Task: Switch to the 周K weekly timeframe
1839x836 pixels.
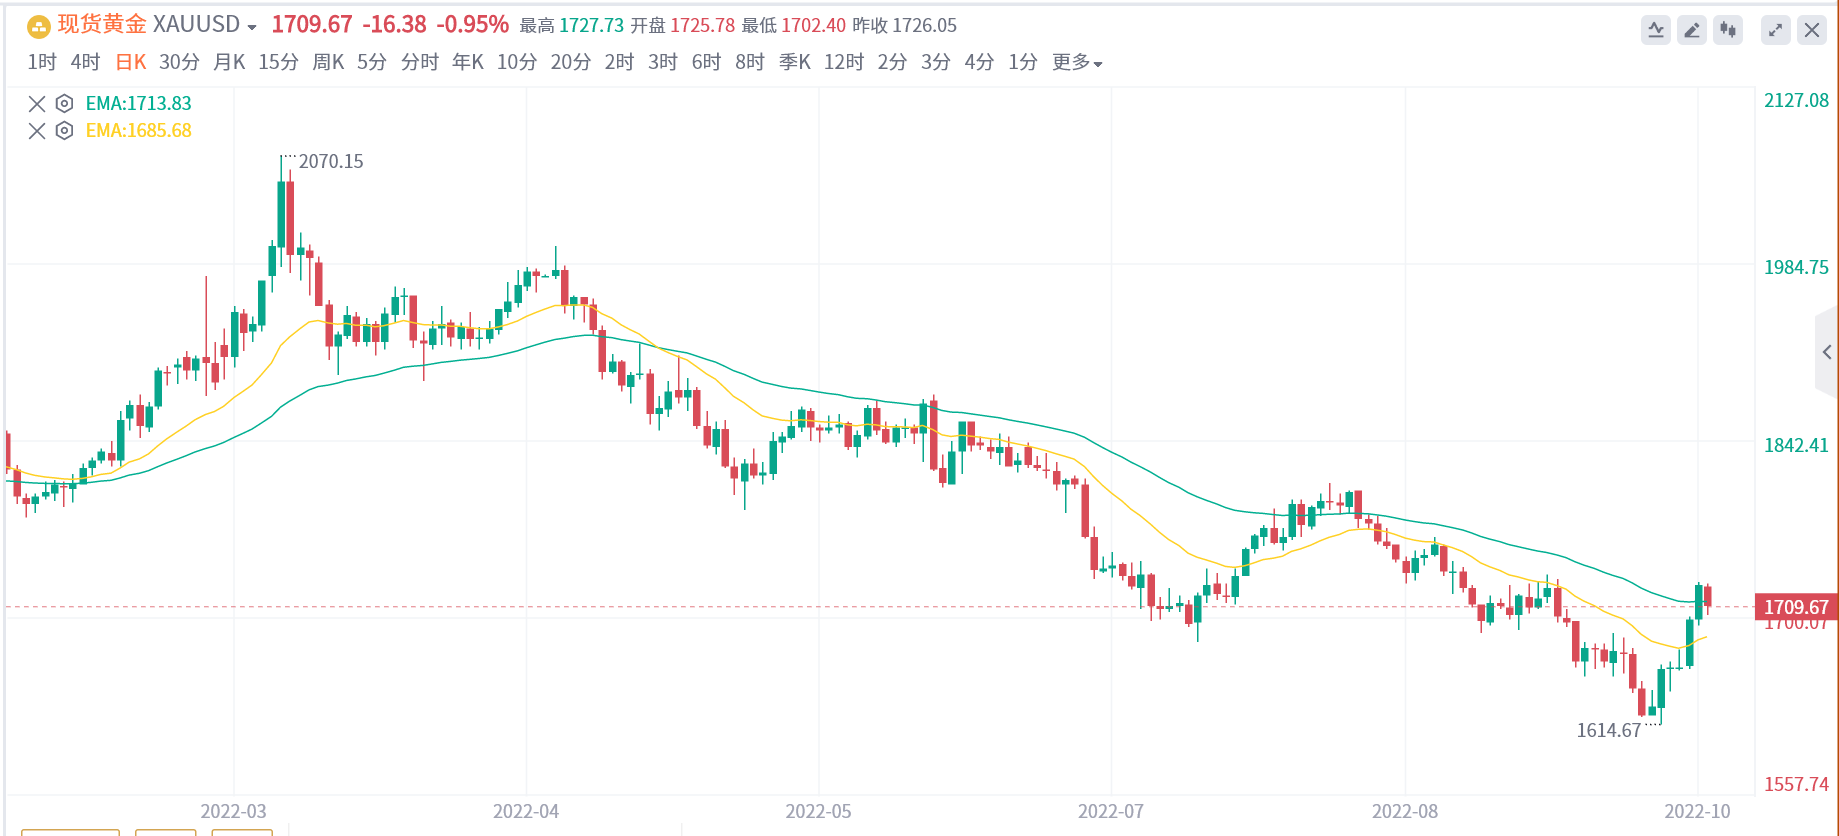Action: pos(328,63)
